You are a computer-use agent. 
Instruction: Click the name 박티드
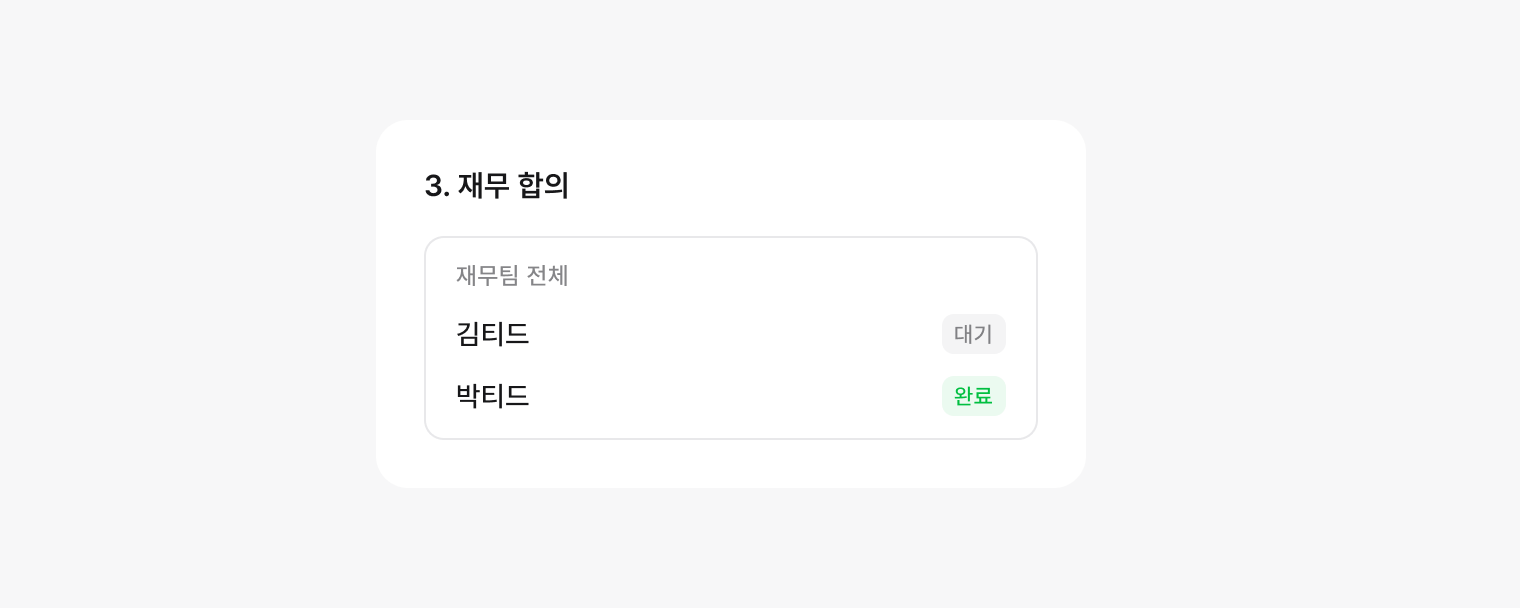(492, 396)
